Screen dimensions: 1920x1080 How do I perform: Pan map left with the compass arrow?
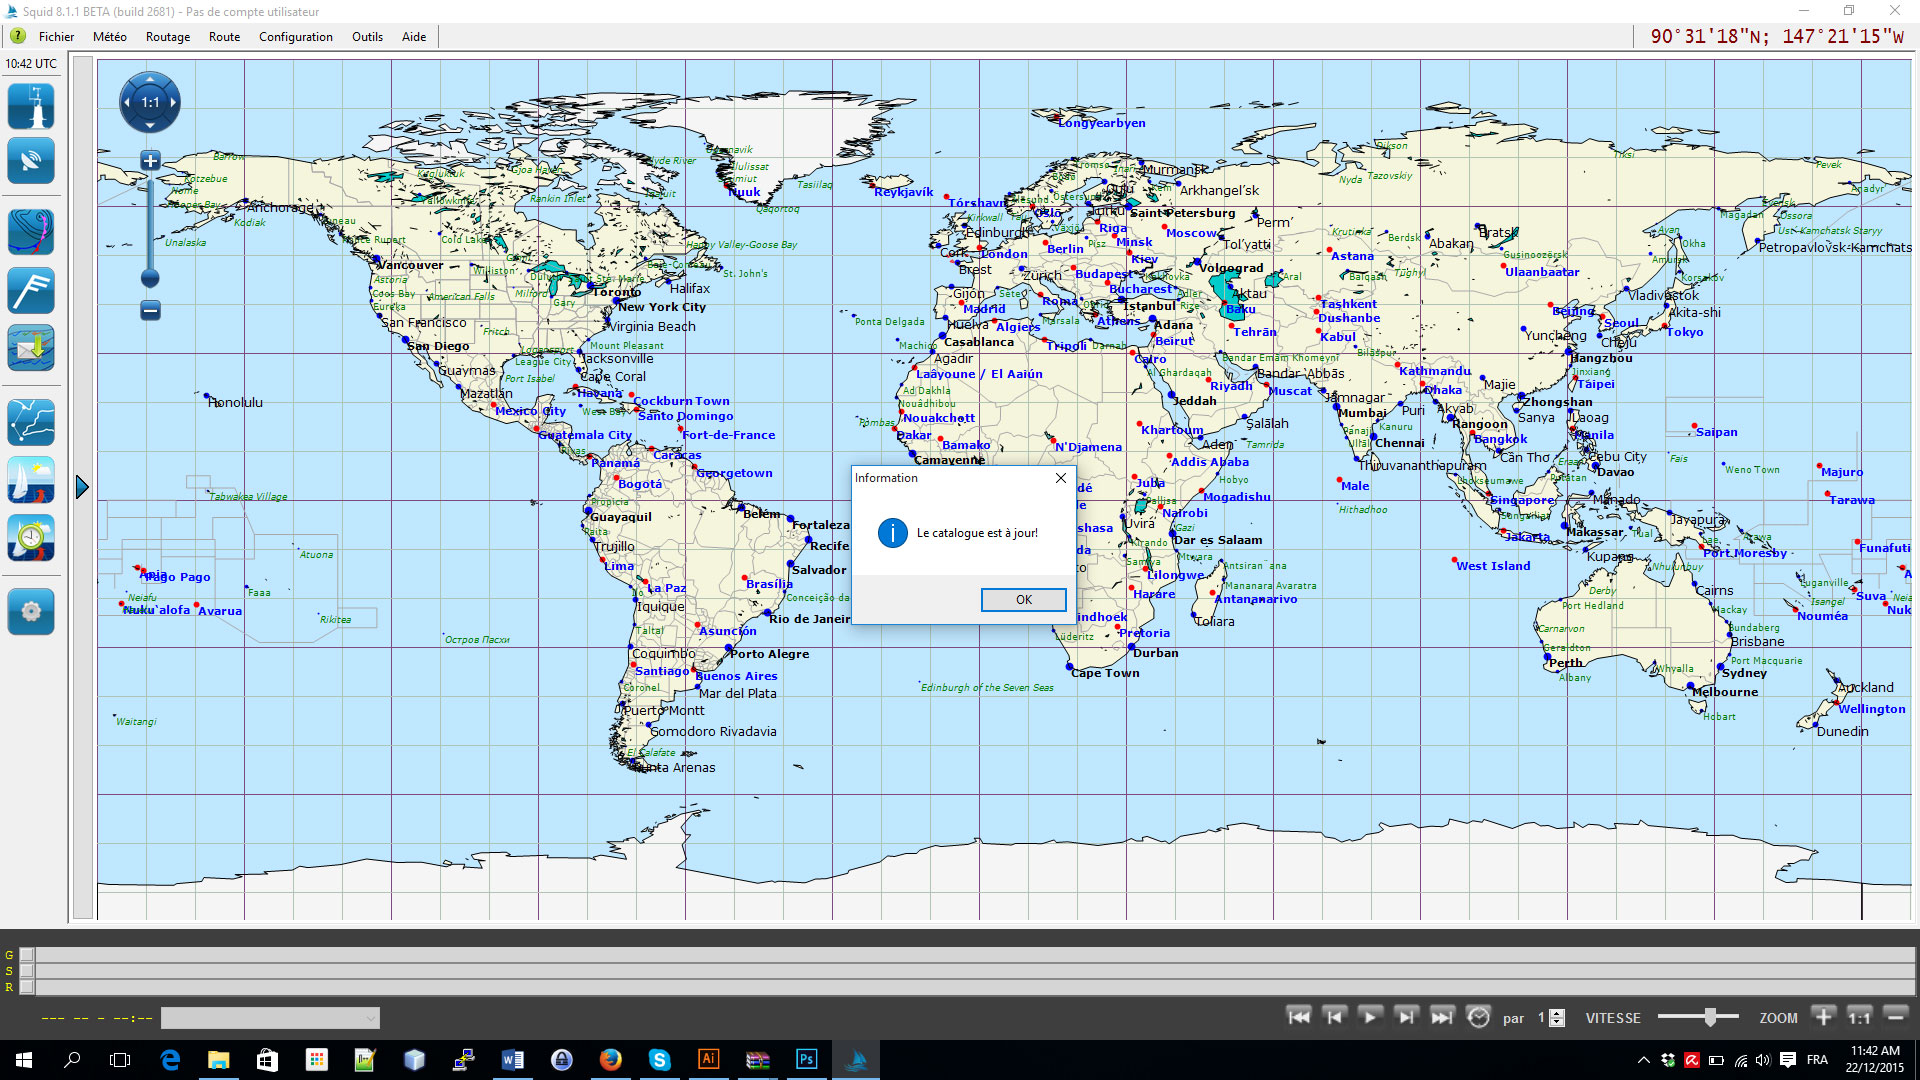point(126,102)
